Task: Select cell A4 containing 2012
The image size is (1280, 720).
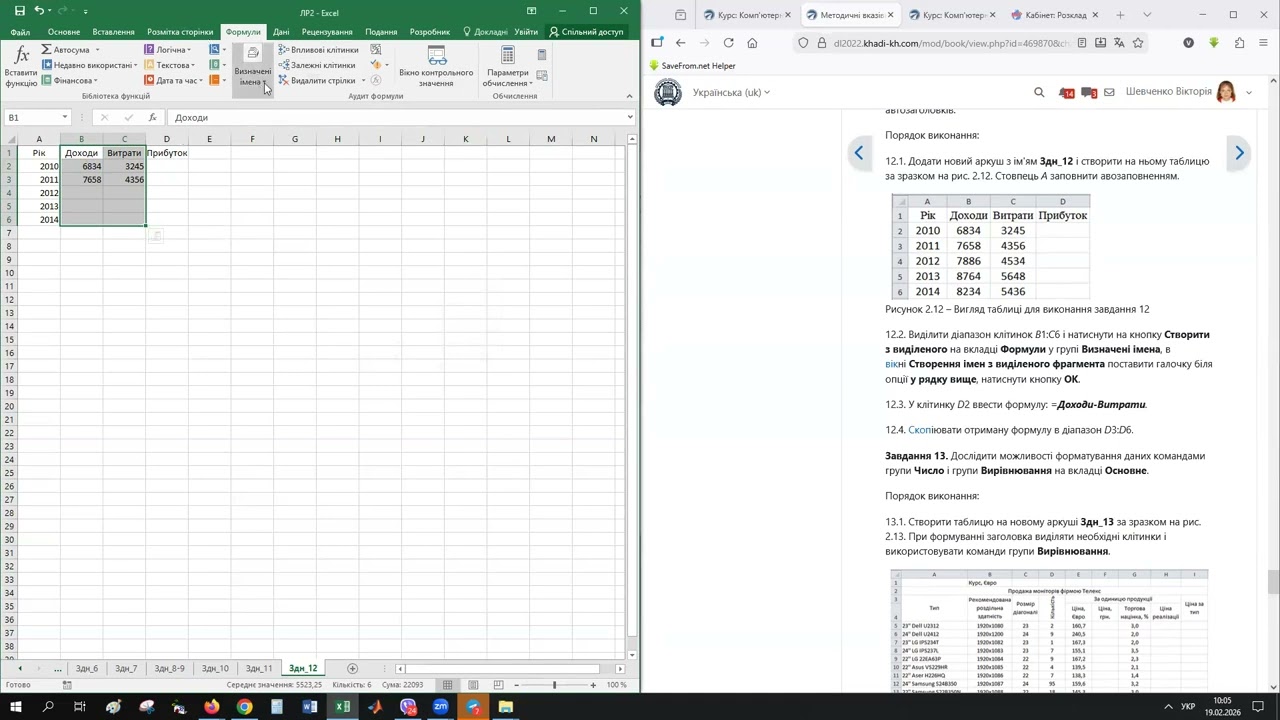Action: click(39, 193)
